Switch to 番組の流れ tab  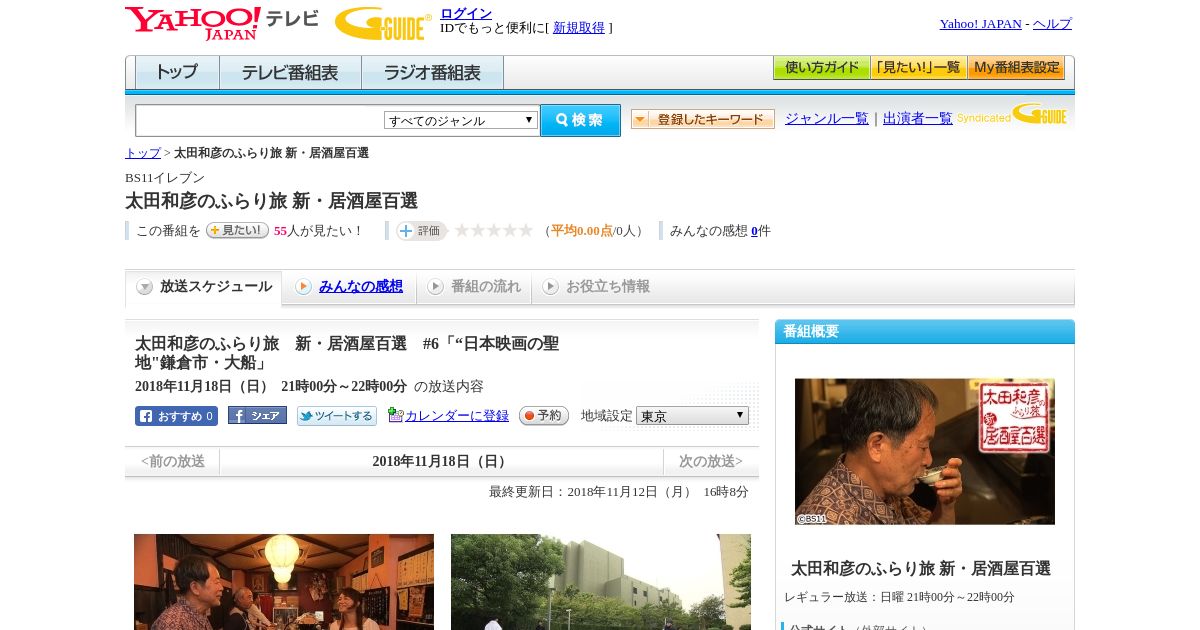pyautogui.click(x=474, y=288)
